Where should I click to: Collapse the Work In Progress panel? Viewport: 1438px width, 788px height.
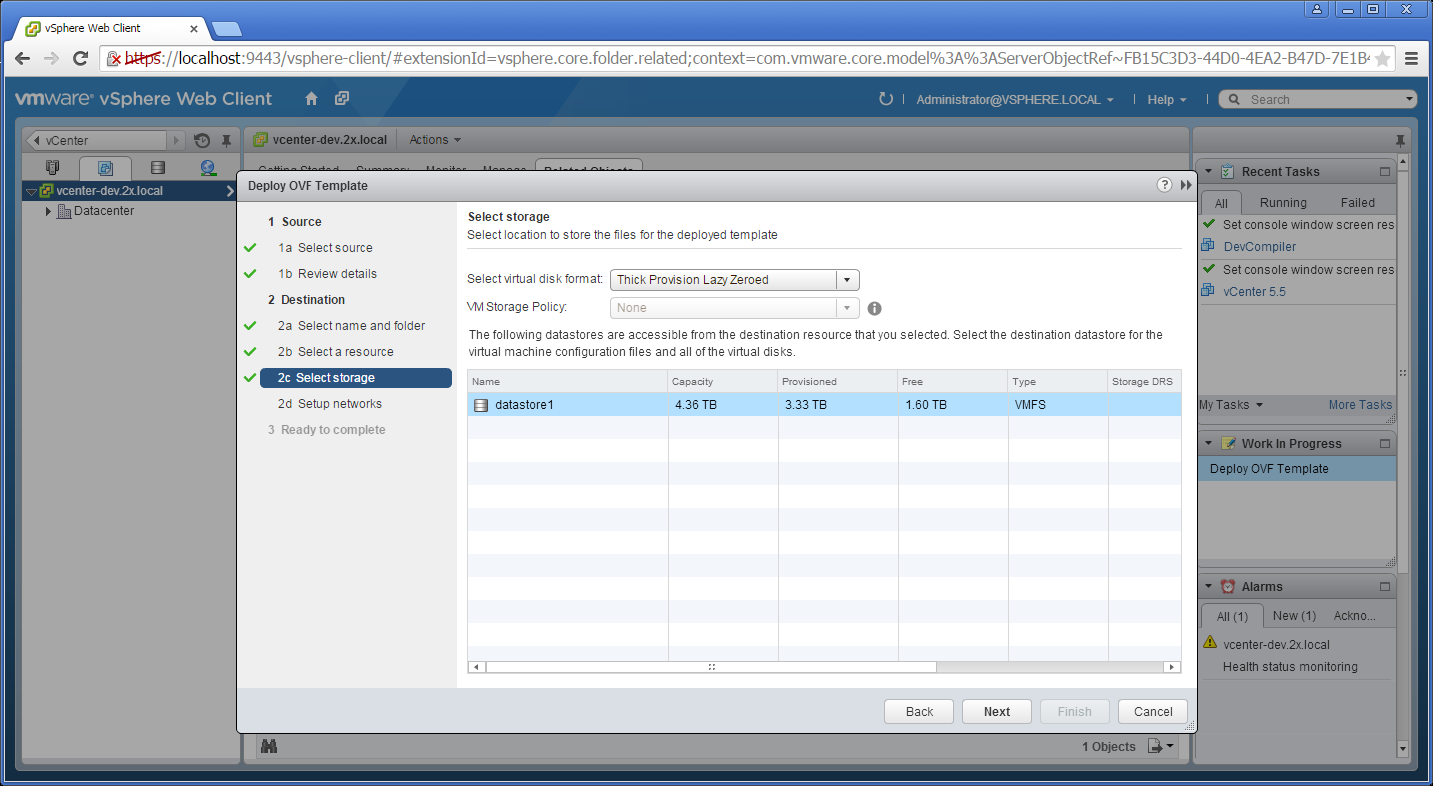coord(1208,444)
